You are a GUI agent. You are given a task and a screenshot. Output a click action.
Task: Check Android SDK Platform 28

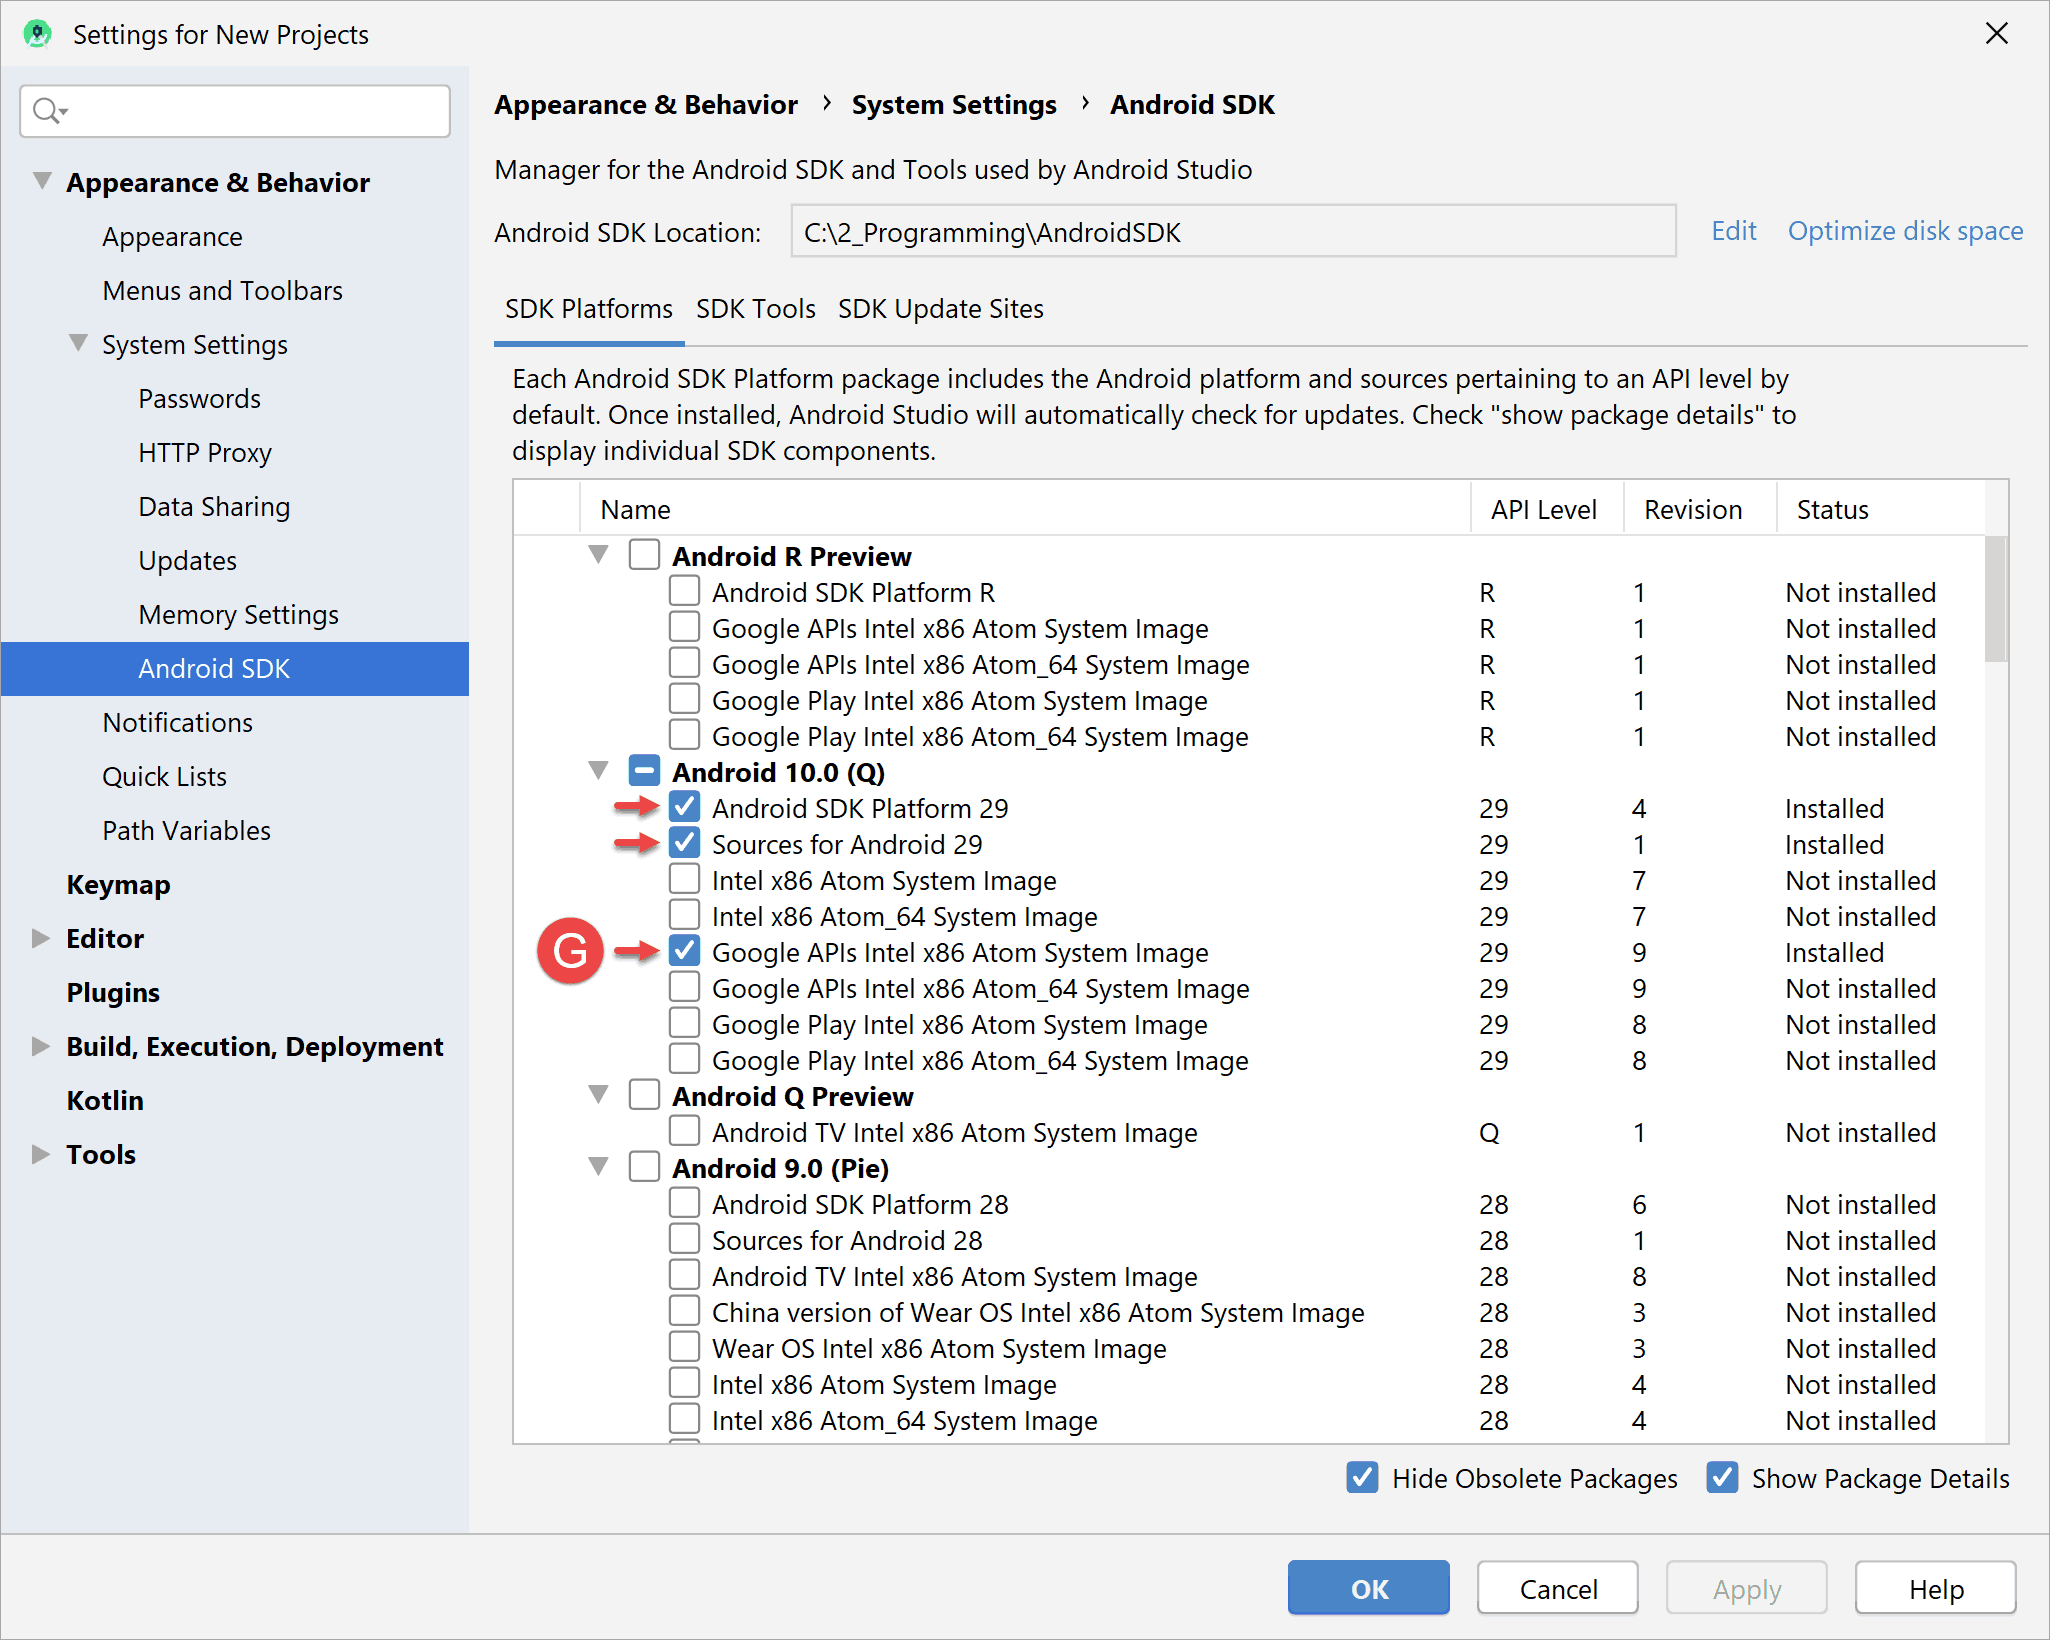pos(684,1203)
